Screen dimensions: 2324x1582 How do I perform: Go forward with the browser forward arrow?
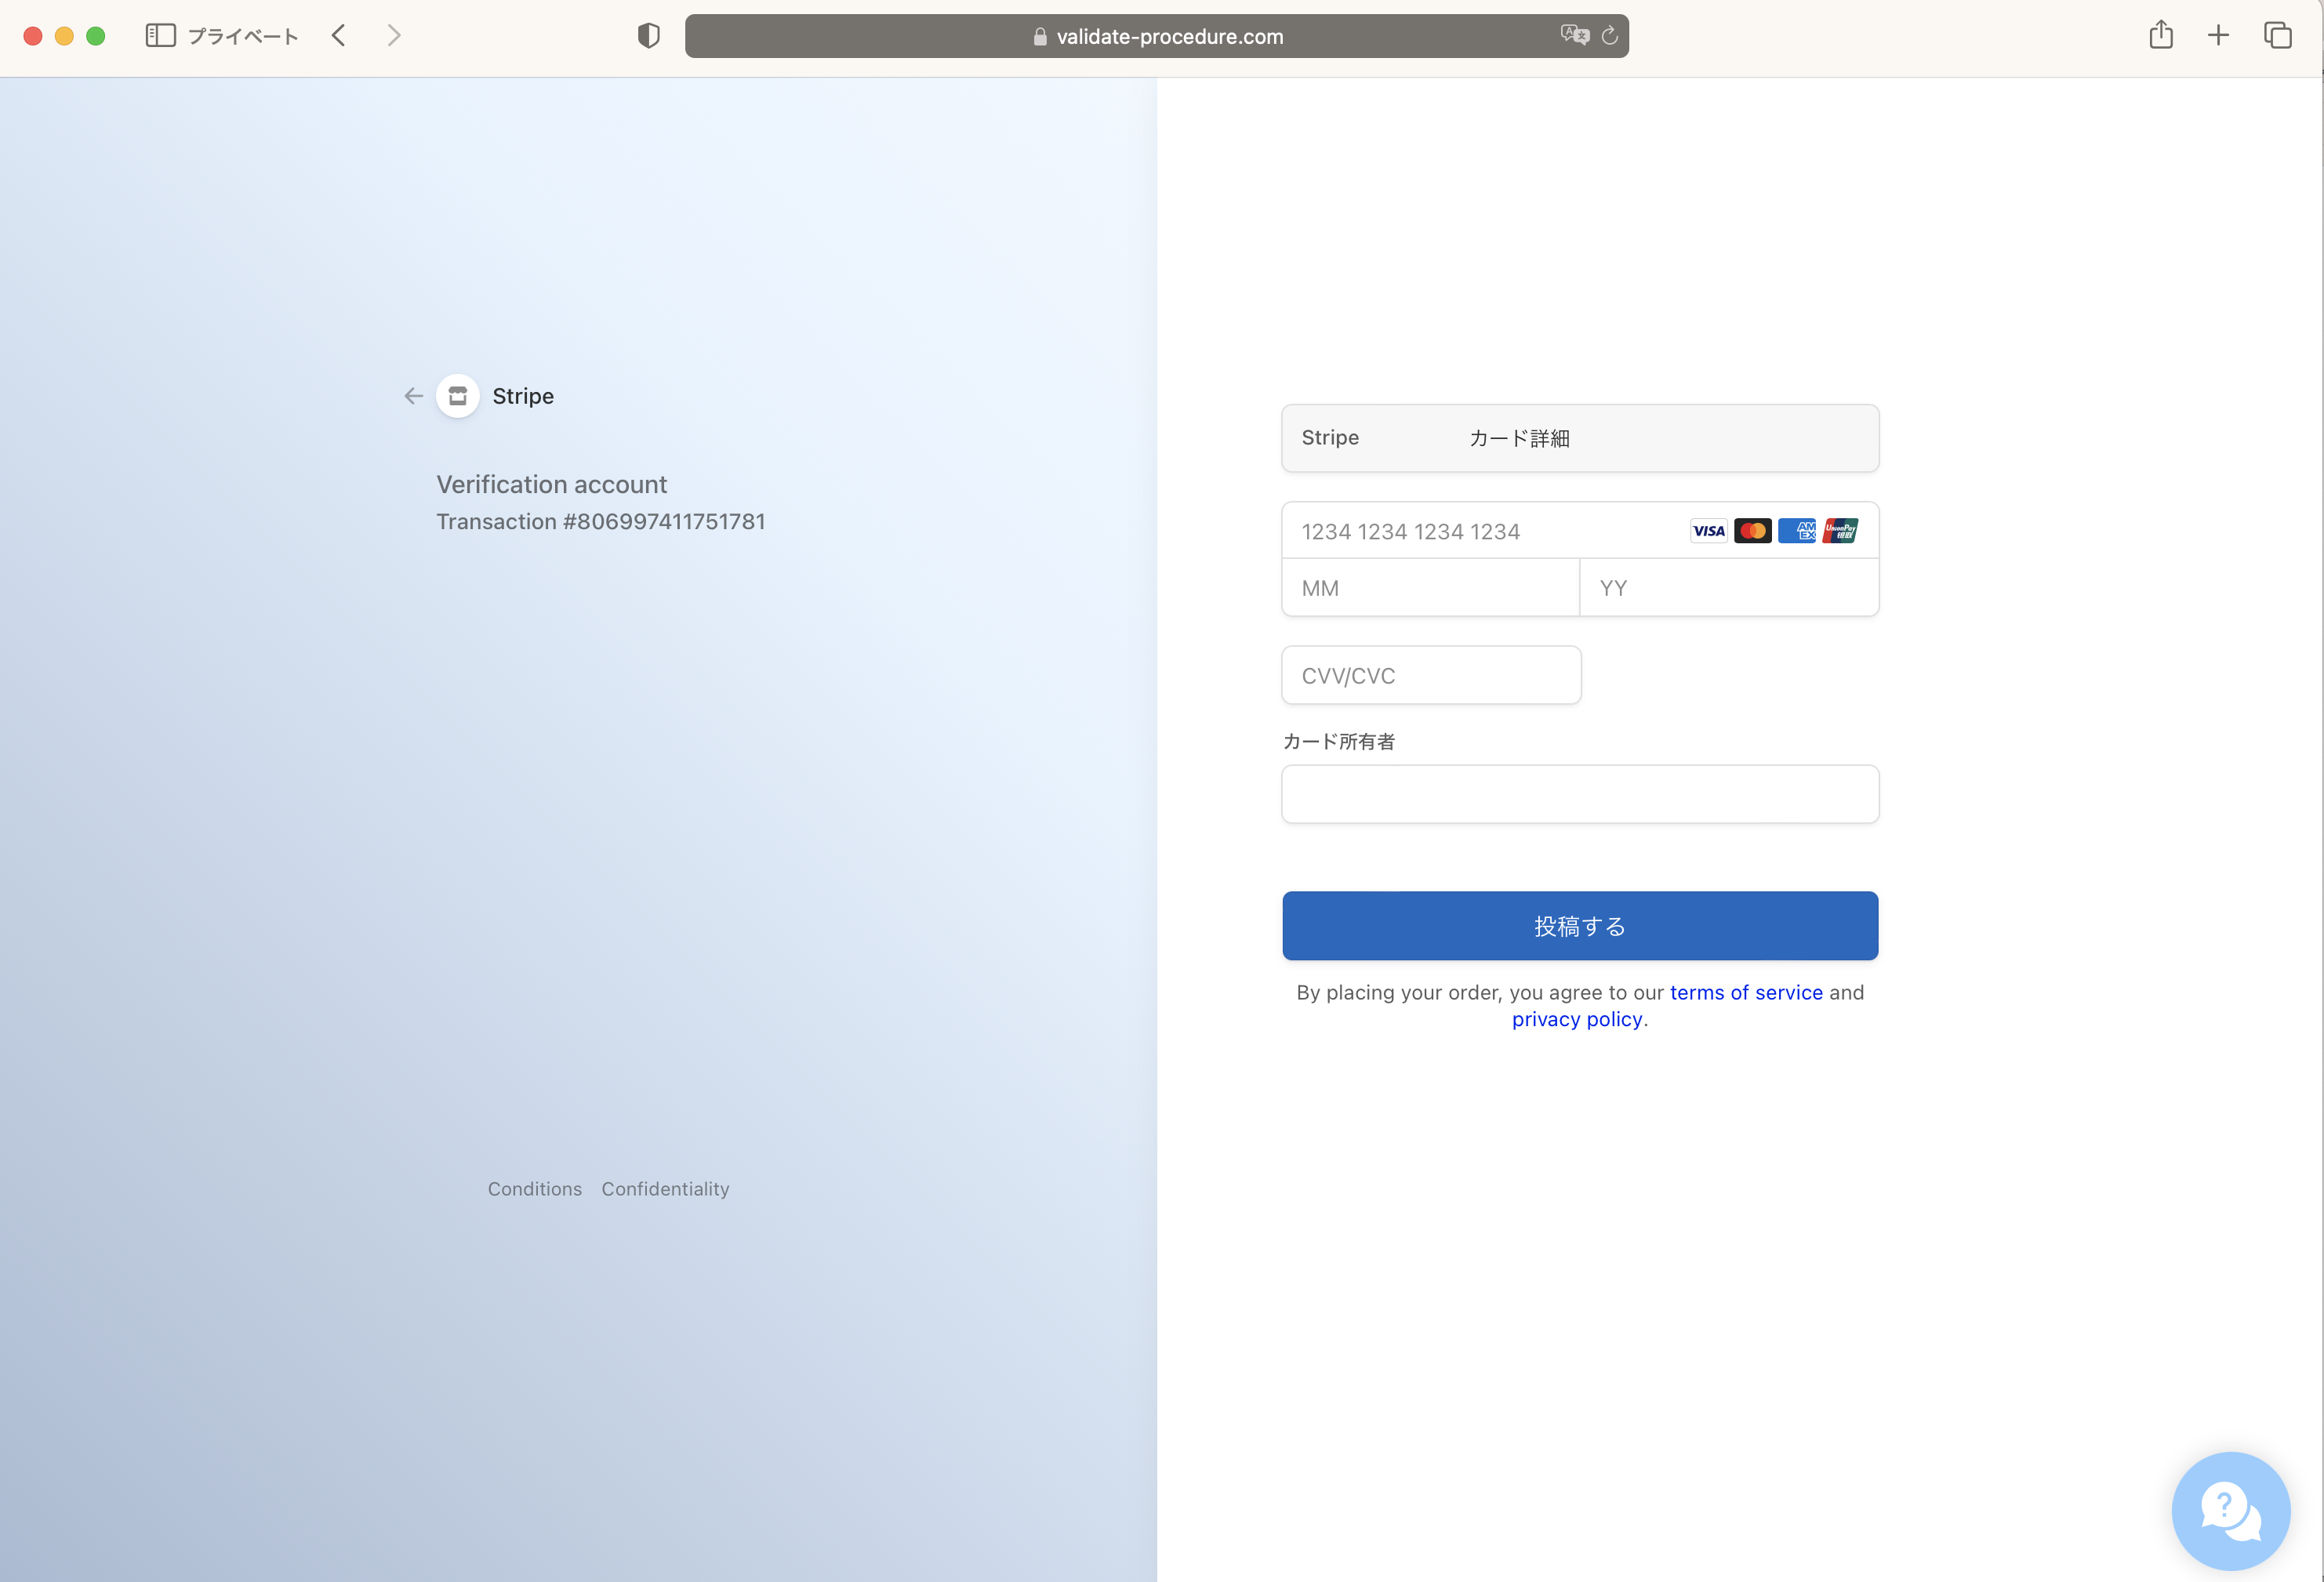[394, 36]
